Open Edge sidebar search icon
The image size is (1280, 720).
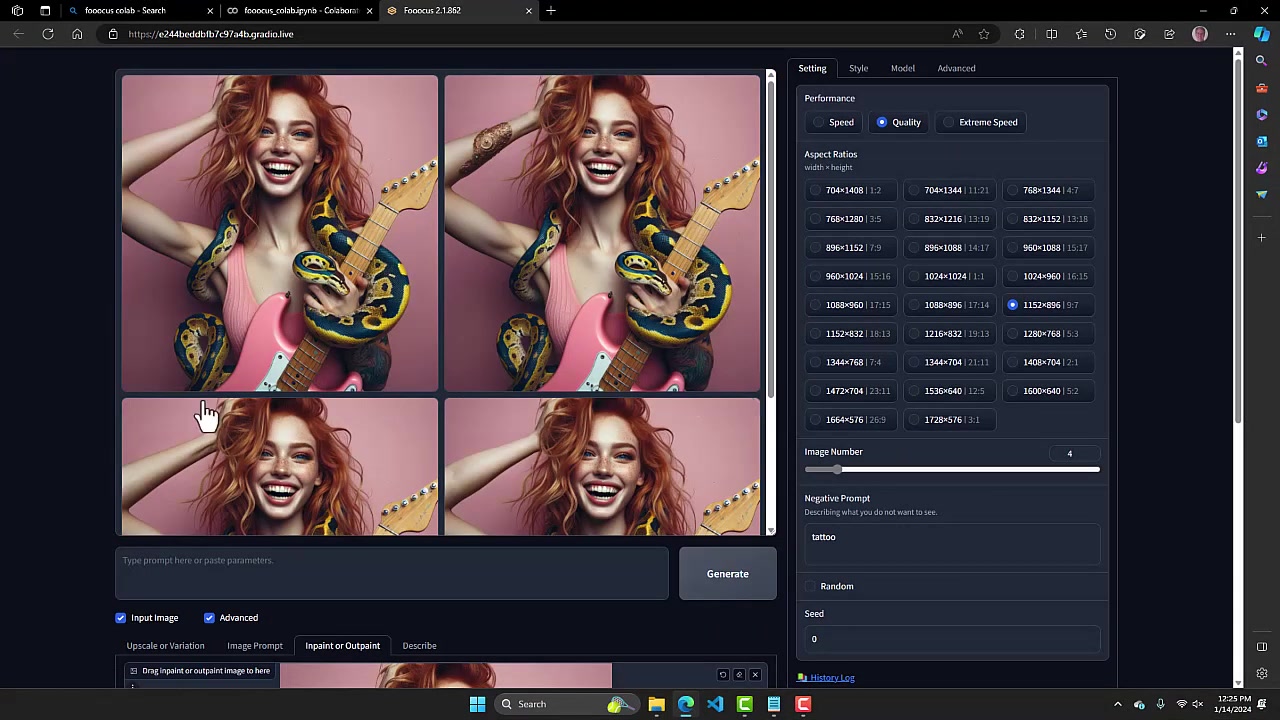pyautogui.click(x=1262, y=61)
